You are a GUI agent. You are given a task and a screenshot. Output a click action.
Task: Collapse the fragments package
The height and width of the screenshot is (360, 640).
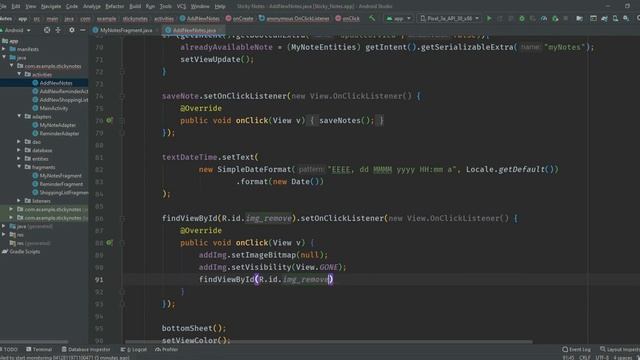point(19,167)
